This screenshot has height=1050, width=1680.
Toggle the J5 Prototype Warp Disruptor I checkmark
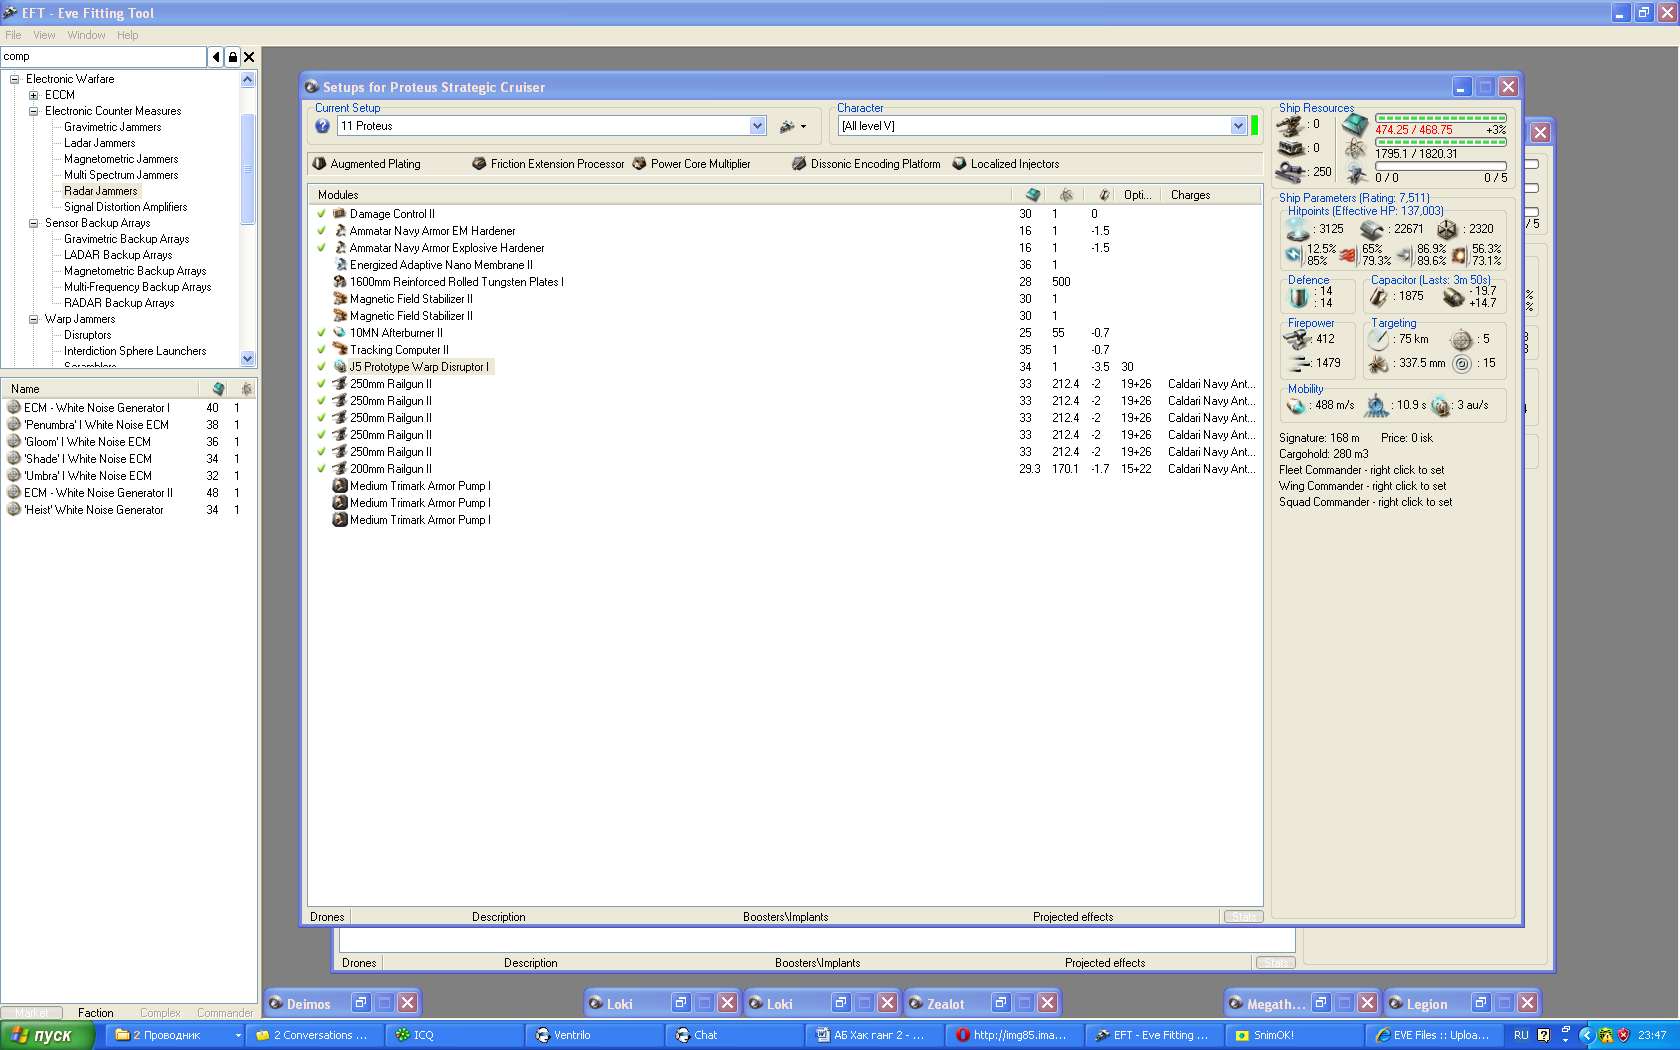(321, 367)
